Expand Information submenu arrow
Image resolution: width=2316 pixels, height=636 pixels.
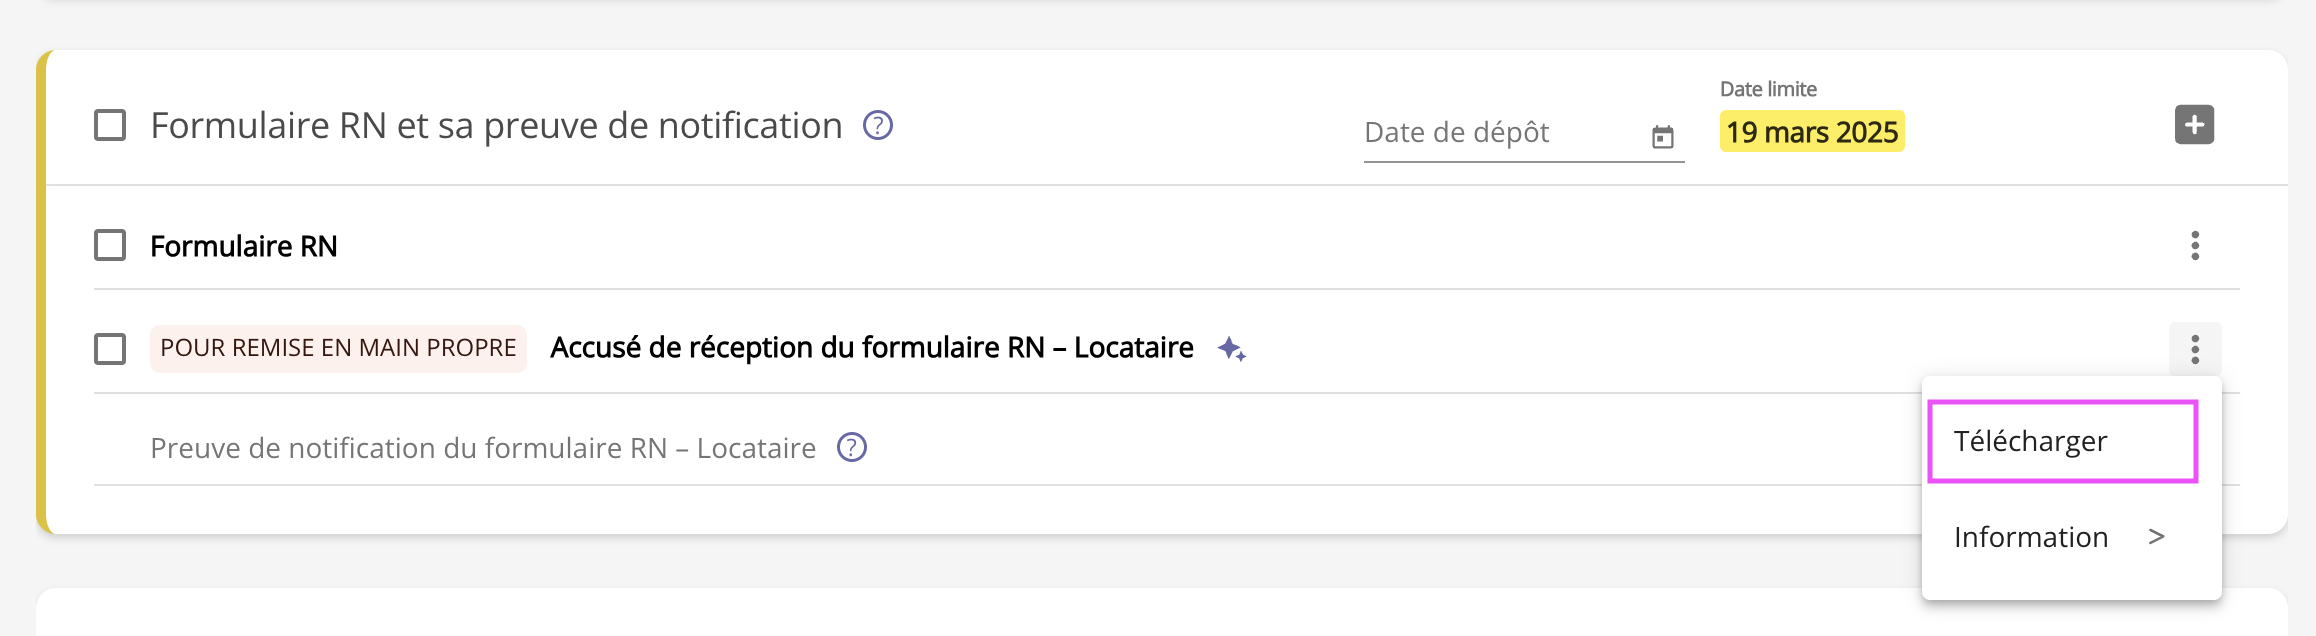pos(2157,537)
